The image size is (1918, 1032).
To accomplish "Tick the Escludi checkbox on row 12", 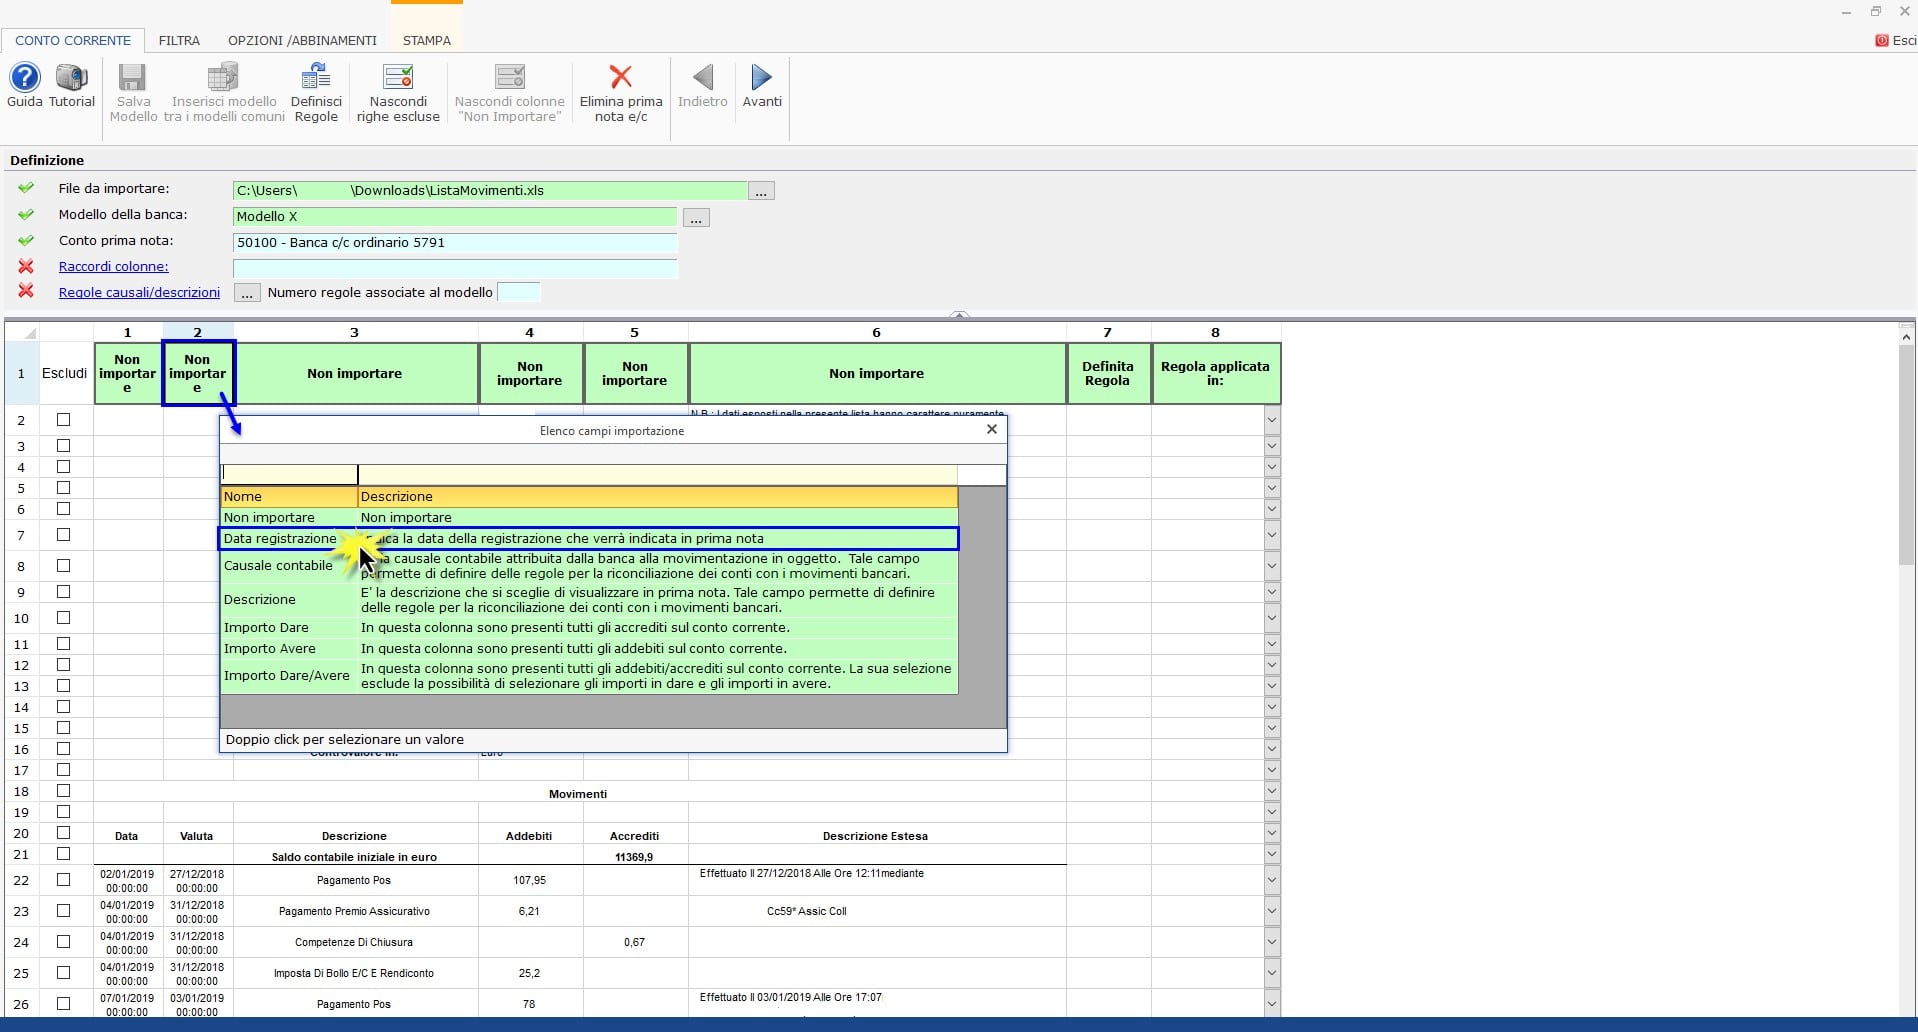I will pyautogui.click(x=64, y=665).
